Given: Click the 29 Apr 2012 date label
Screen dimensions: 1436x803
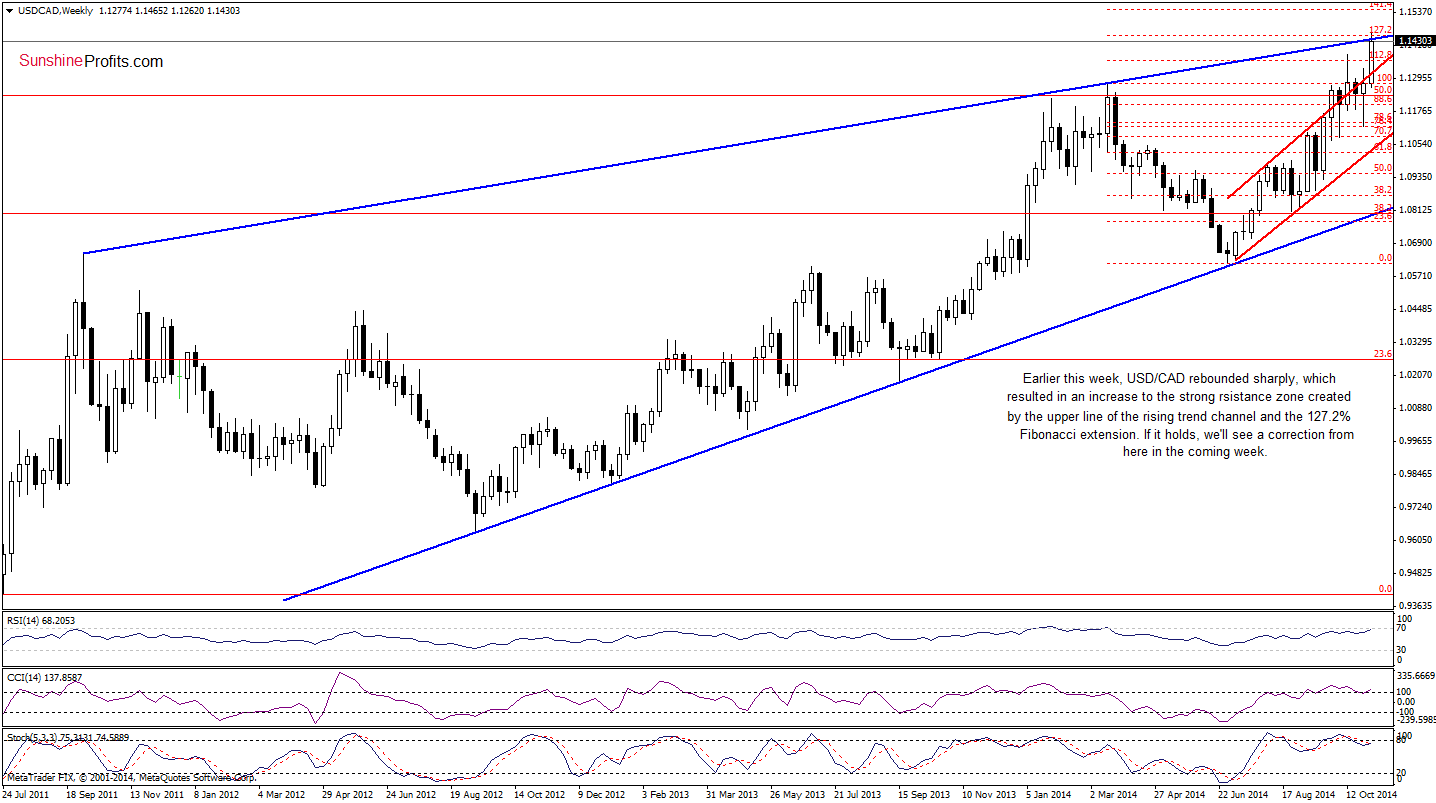Looking at the screenshot, I should coord(346,793).
